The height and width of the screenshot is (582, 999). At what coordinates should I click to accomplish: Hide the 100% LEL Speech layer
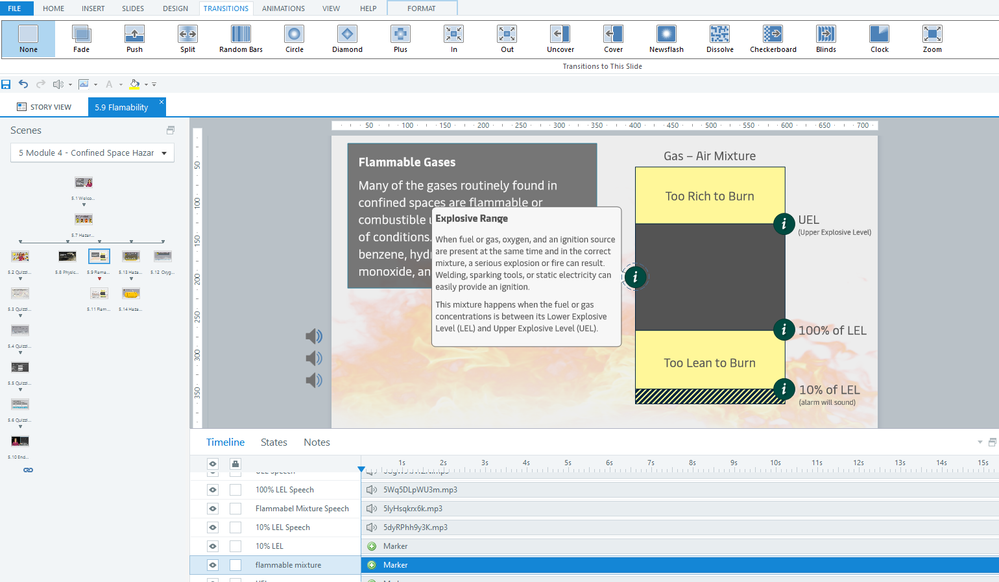pos(213,490)
